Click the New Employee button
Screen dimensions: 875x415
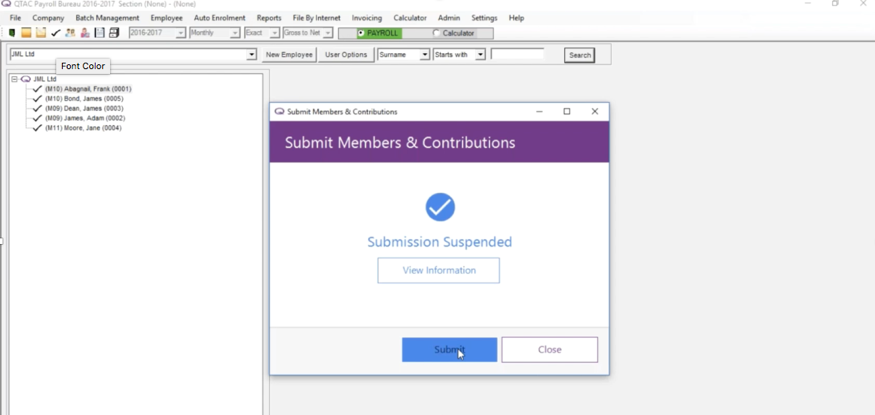tap(289, 55)
